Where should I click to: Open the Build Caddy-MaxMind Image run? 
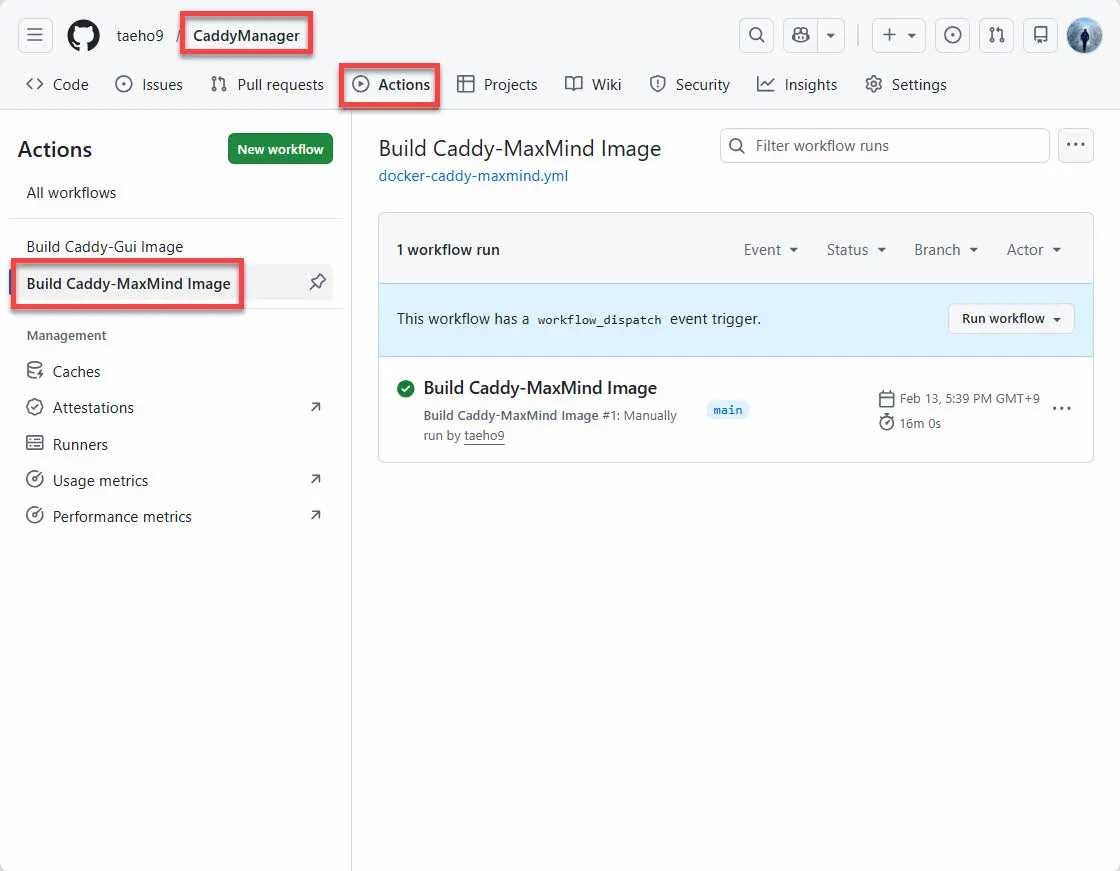pyautogui.click(x=540, y=388)
